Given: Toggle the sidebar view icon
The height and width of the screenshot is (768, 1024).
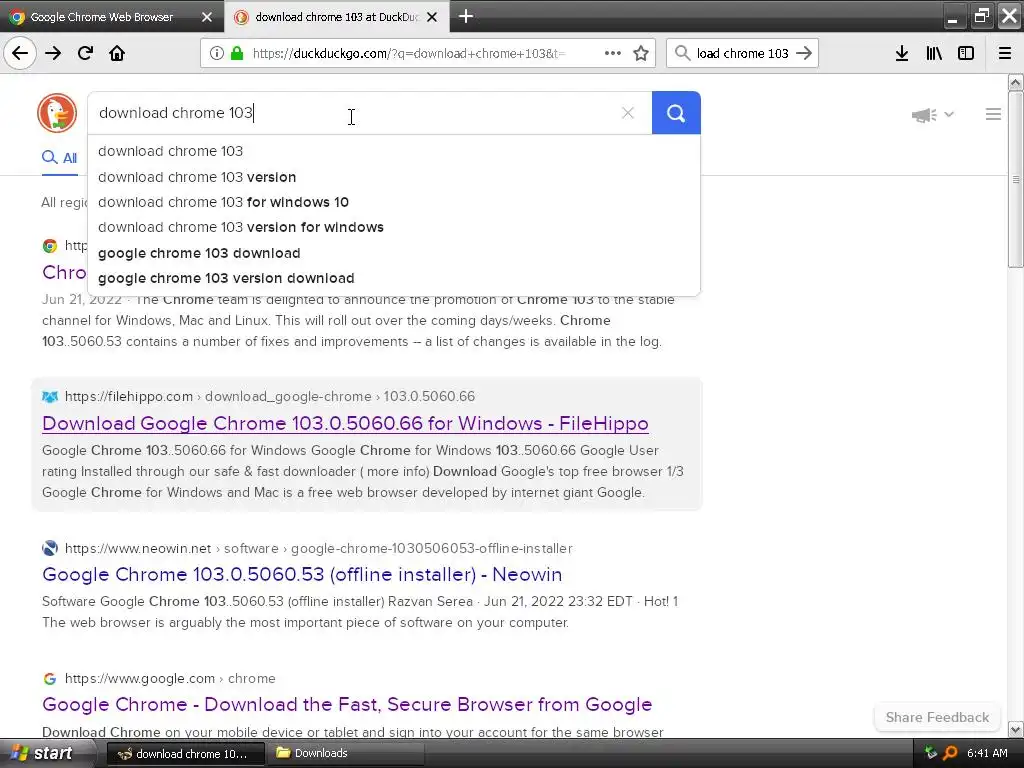Looking at the screenshot, I should coord(966,53).
